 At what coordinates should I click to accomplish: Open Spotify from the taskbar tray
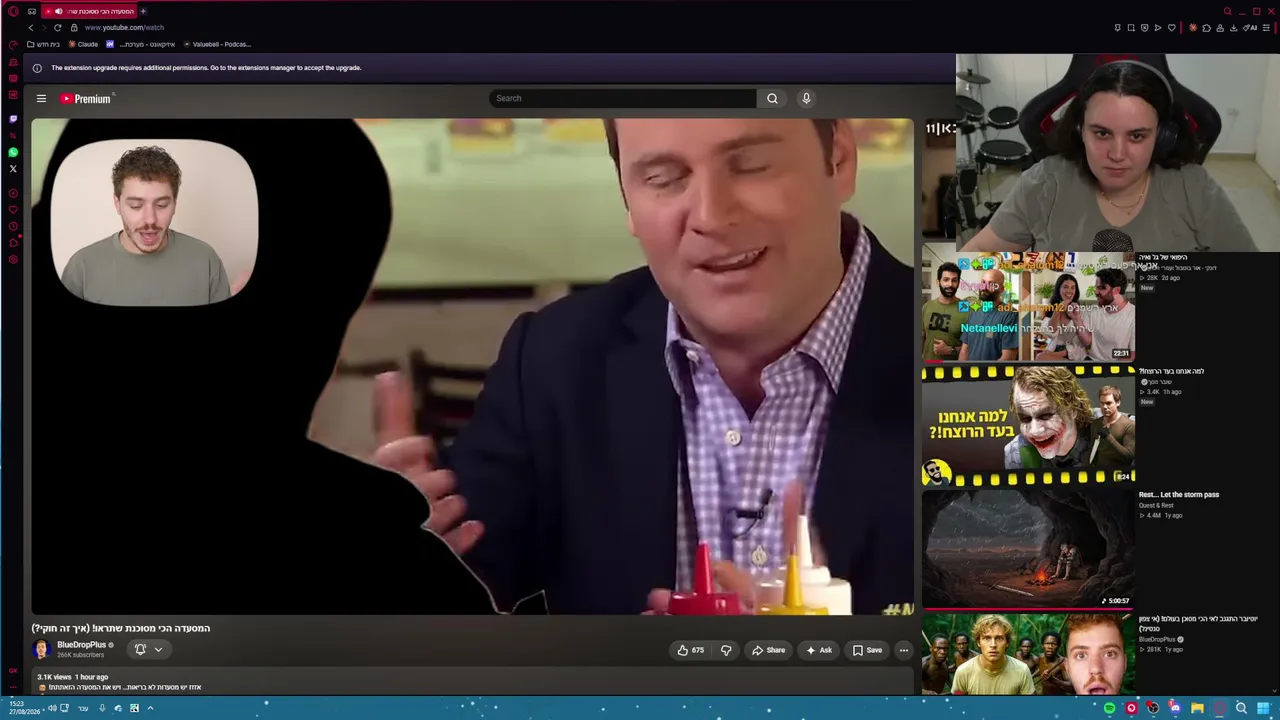(1109, 708)
